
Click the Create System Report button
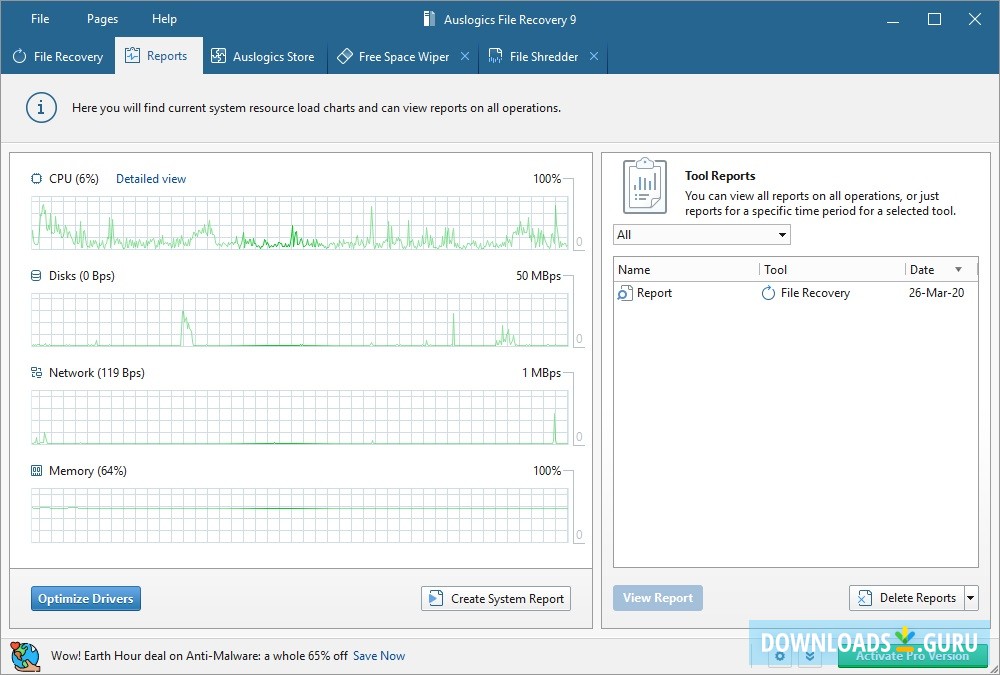tap(496, 598)
